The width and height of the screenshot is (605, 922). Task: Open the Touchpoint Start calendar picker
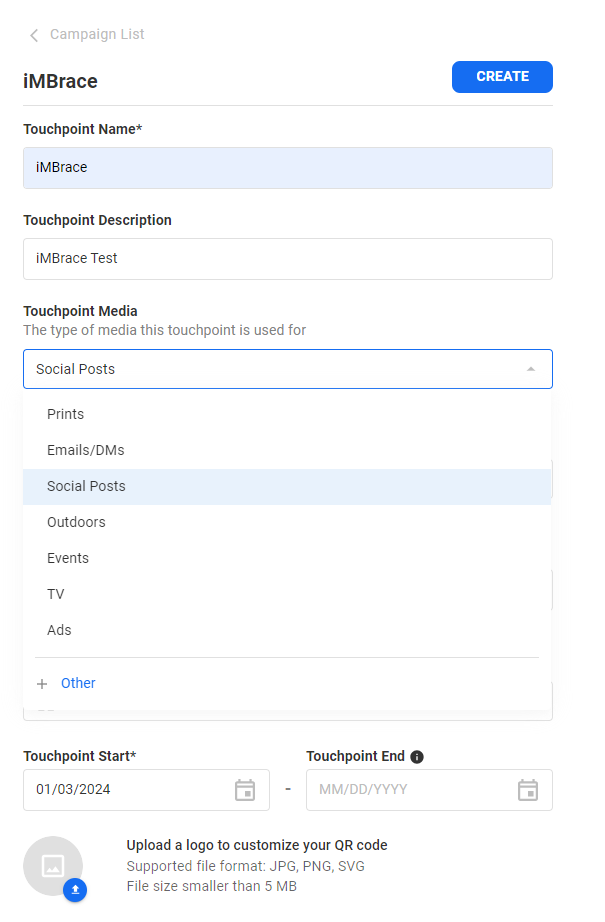click(245, 790)
